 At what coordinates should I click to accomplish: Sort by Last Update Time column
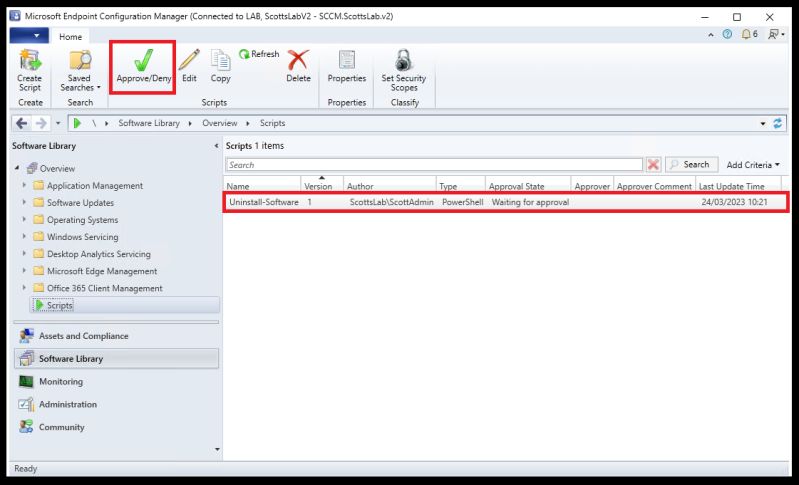click(x=738, y=186)
